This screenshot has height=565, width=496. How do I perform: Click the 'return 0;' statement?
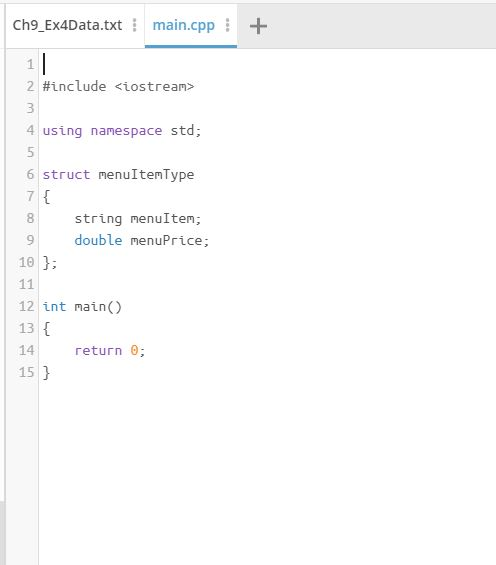click(x=110, y=350)
